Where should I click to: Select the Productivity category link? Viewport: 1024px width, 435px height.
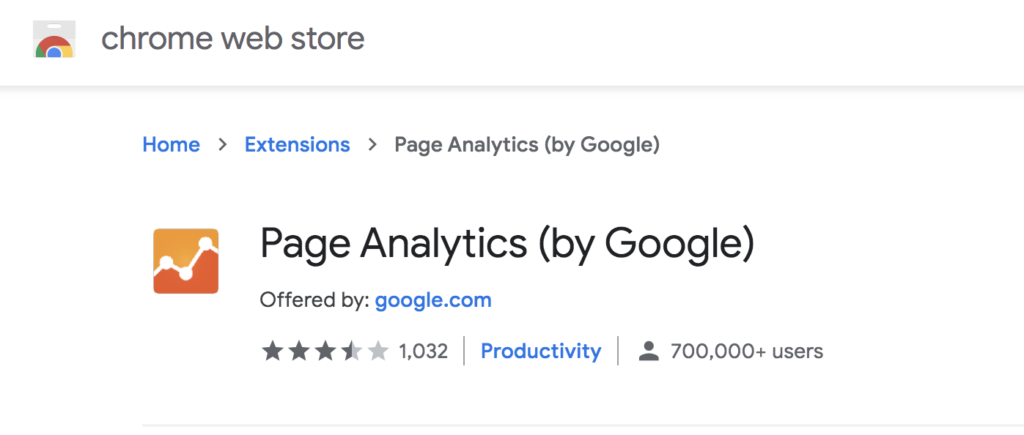pyautogui.click(x=541, y=351)
